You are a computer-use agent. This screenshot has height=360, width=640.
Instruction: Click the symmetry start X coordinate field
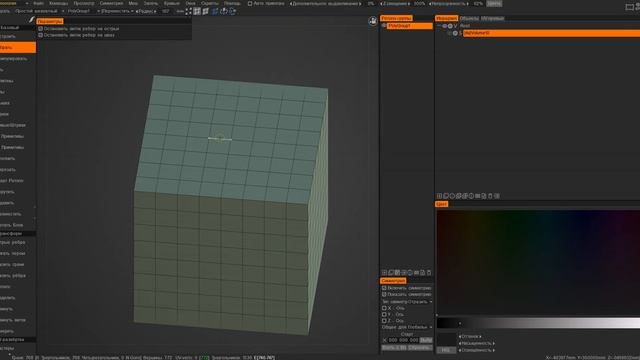403,340
